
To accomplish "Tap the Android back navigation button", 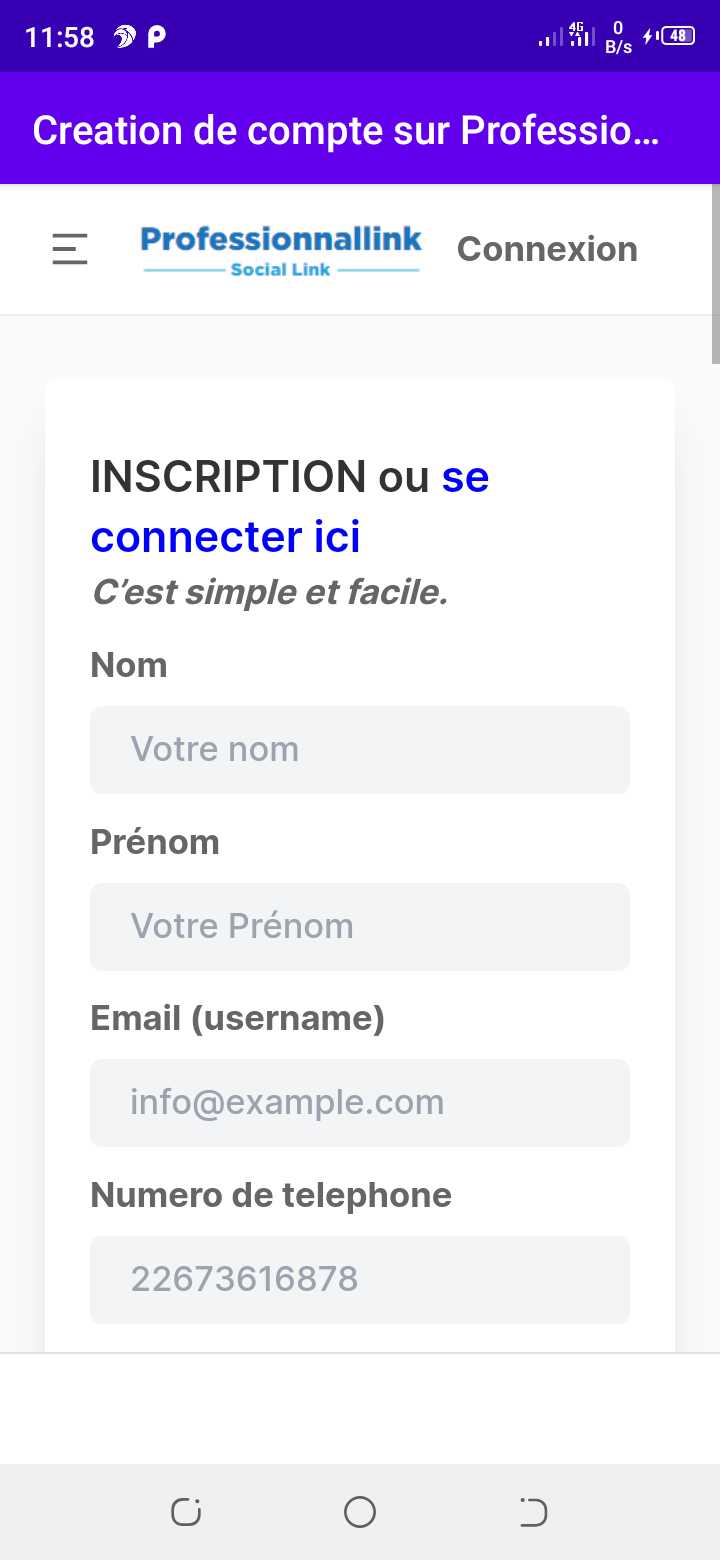I will 534,1512.
